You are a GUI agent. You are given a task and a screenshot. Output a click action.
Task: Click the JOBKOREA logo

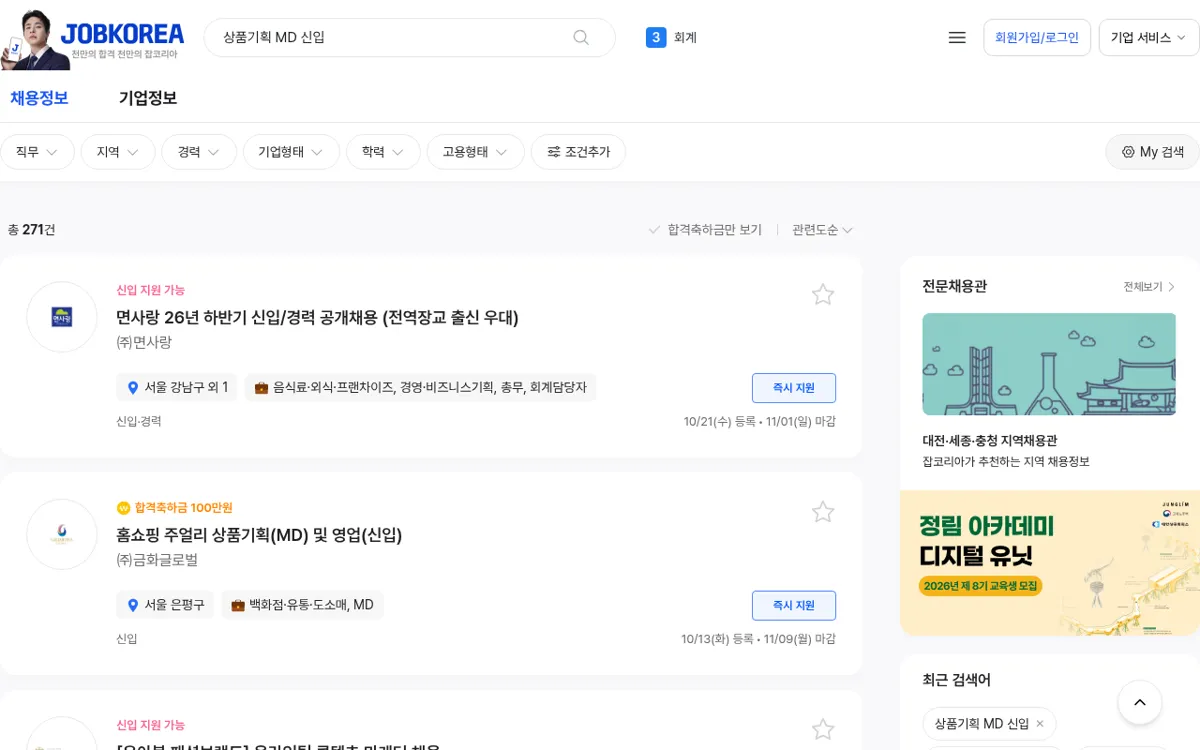coord(123,33)
